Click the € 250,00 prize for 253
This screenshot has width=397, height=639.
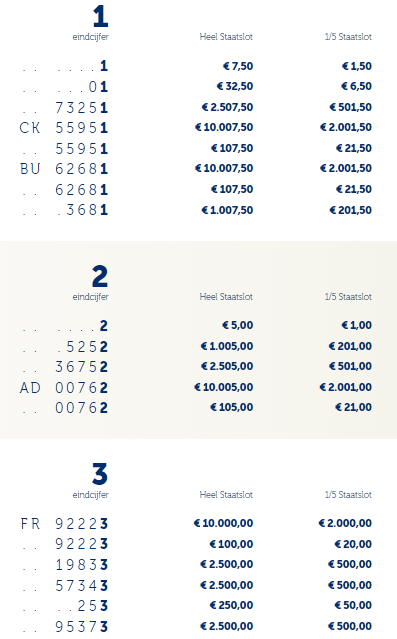[x=231, y=605]
